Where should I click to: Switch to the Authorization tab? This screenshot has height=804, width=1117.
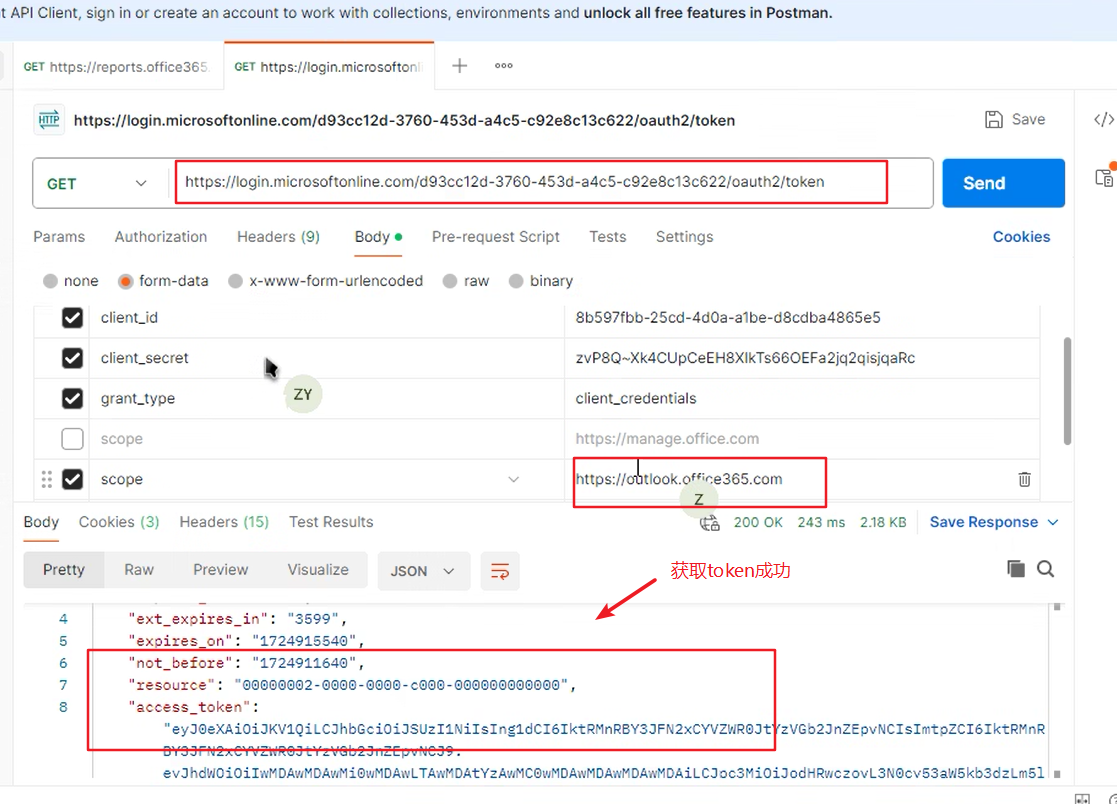[160, 237]
